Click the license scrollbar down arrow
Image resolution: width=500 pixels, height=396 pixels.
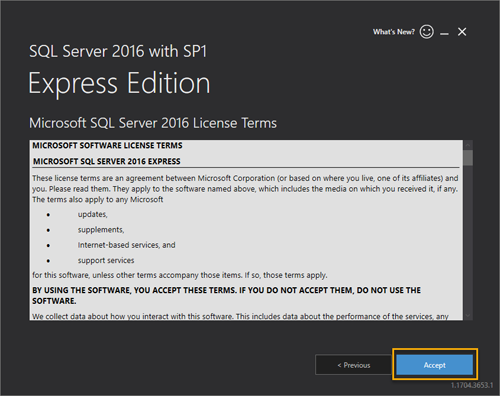(x=468, y=315)
